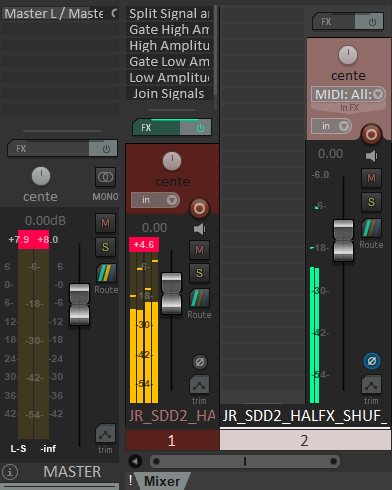Screen dimensions: 392x490
Task: Open master track FX chain
Action: pos(48,148)
